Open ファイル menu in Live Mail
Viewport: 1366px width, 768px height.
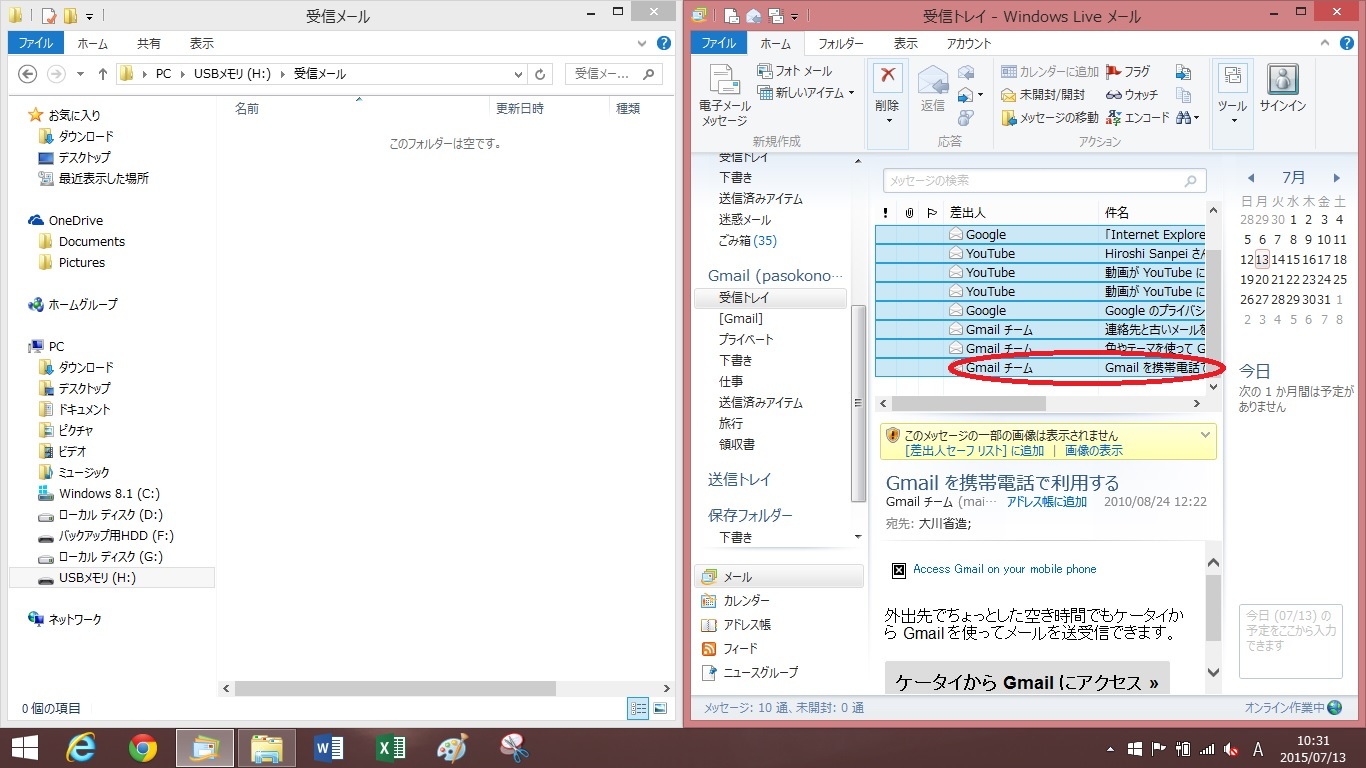(x=718, y=43)
